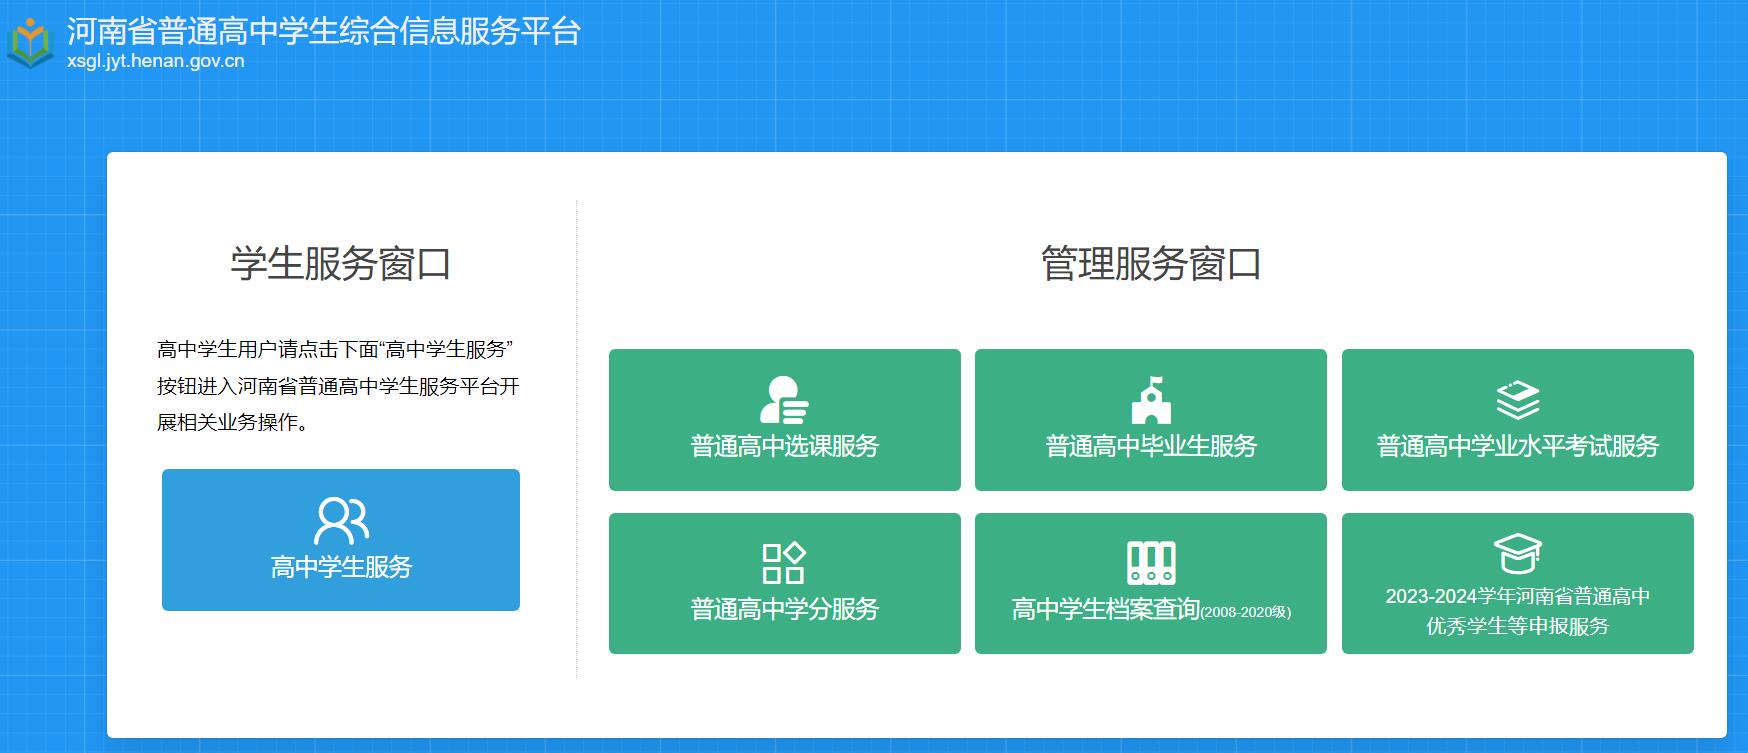
Task: Click the platform book logo icon
Action: [31, 42]
